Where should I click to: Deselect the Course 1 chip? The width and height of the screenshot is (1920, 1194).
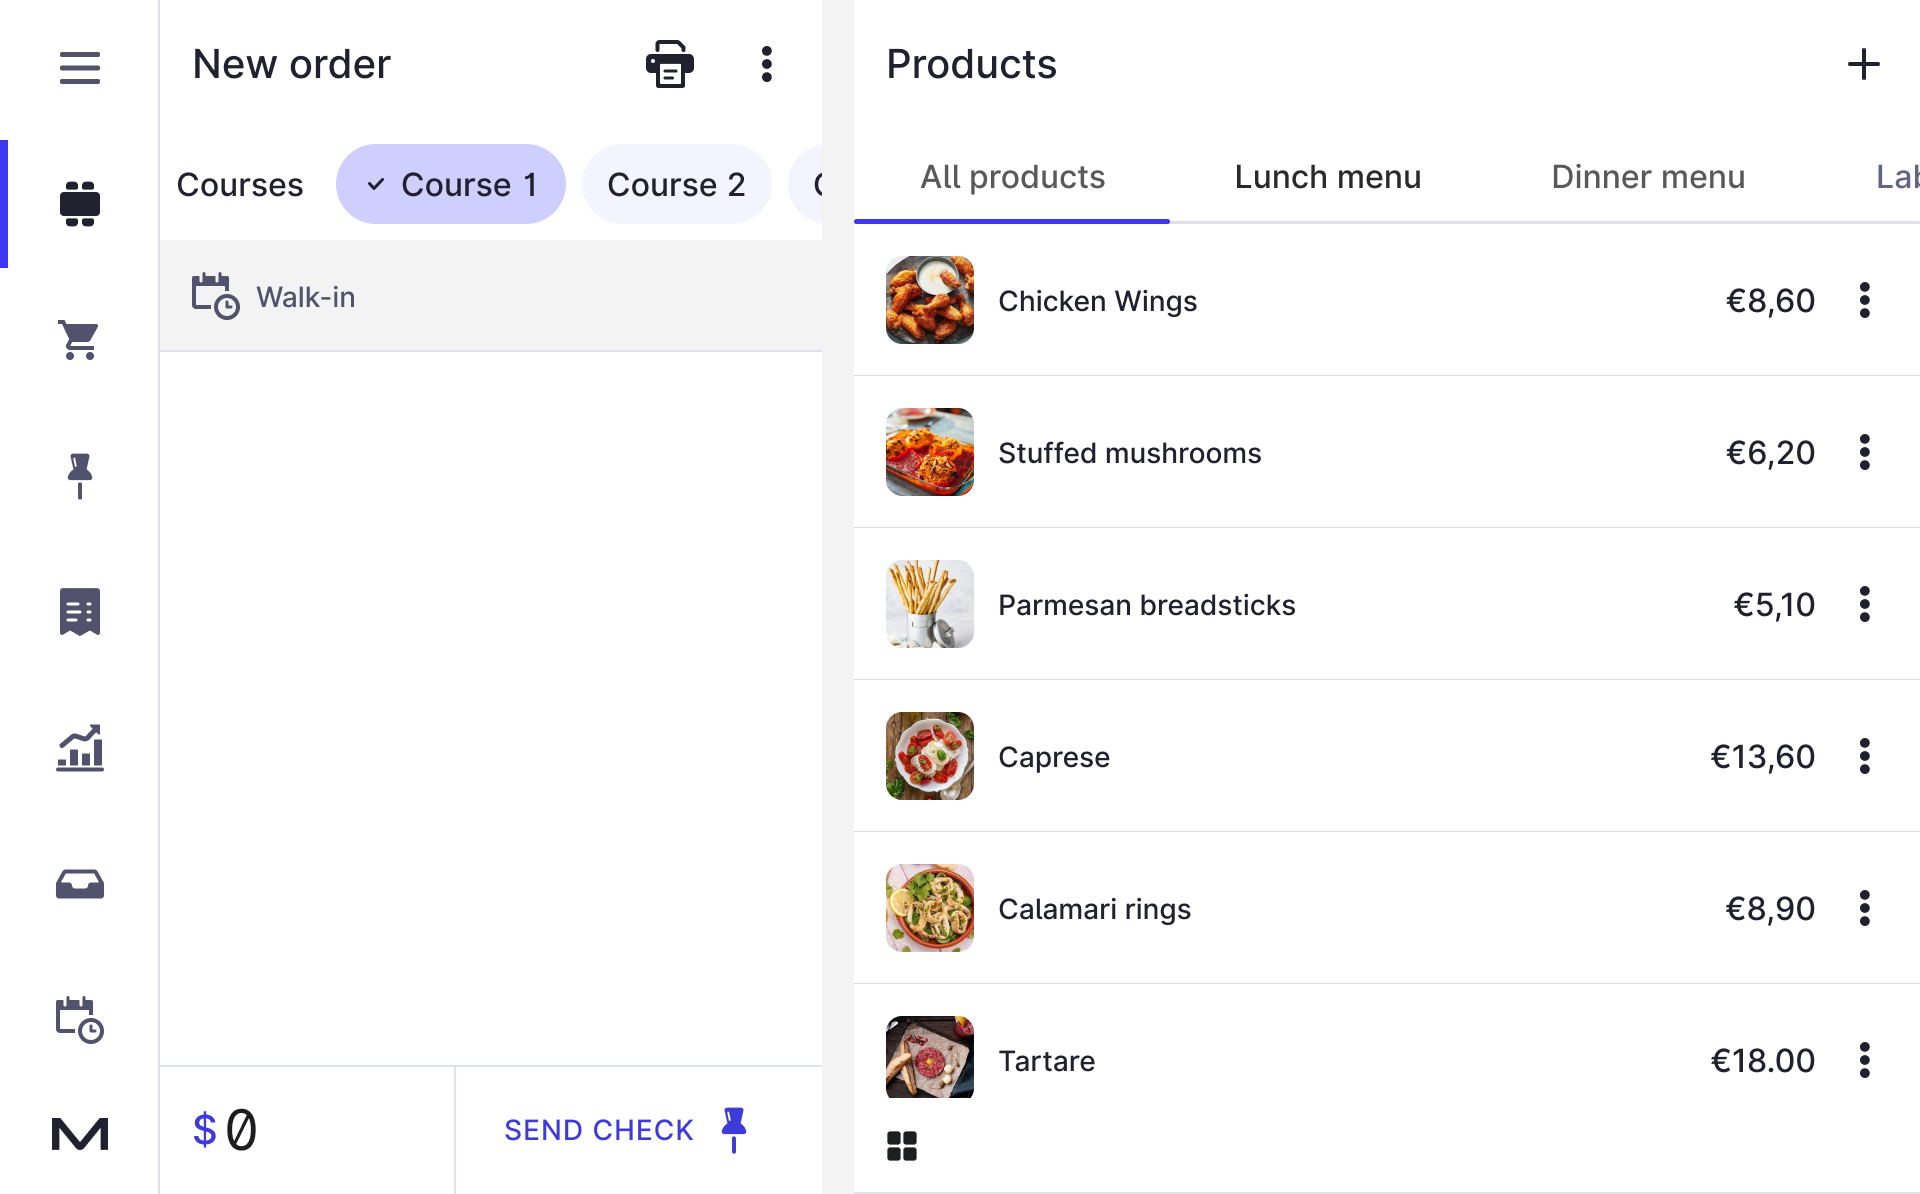[450, 183]
